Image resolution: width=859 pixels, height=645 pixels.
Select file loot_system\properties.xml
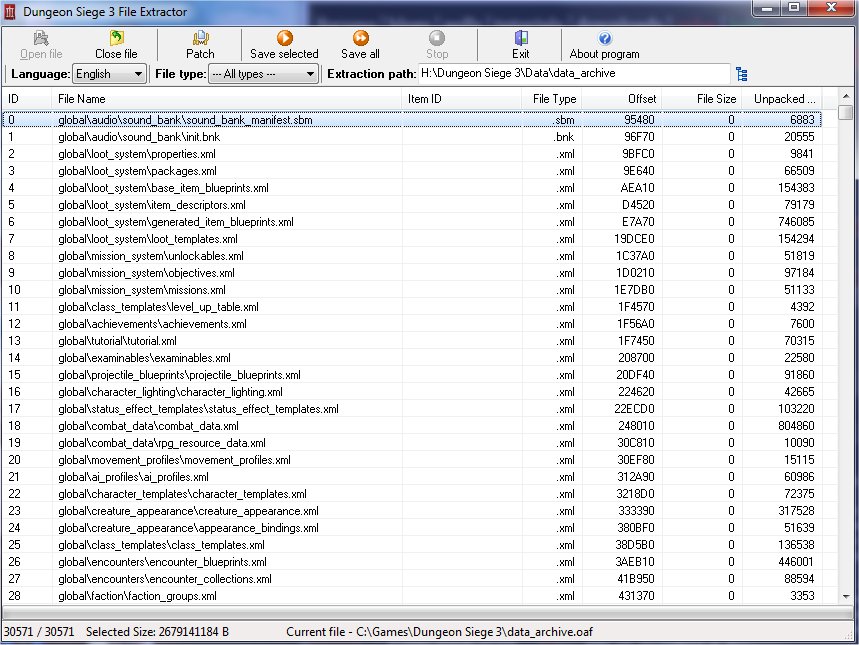412,154
